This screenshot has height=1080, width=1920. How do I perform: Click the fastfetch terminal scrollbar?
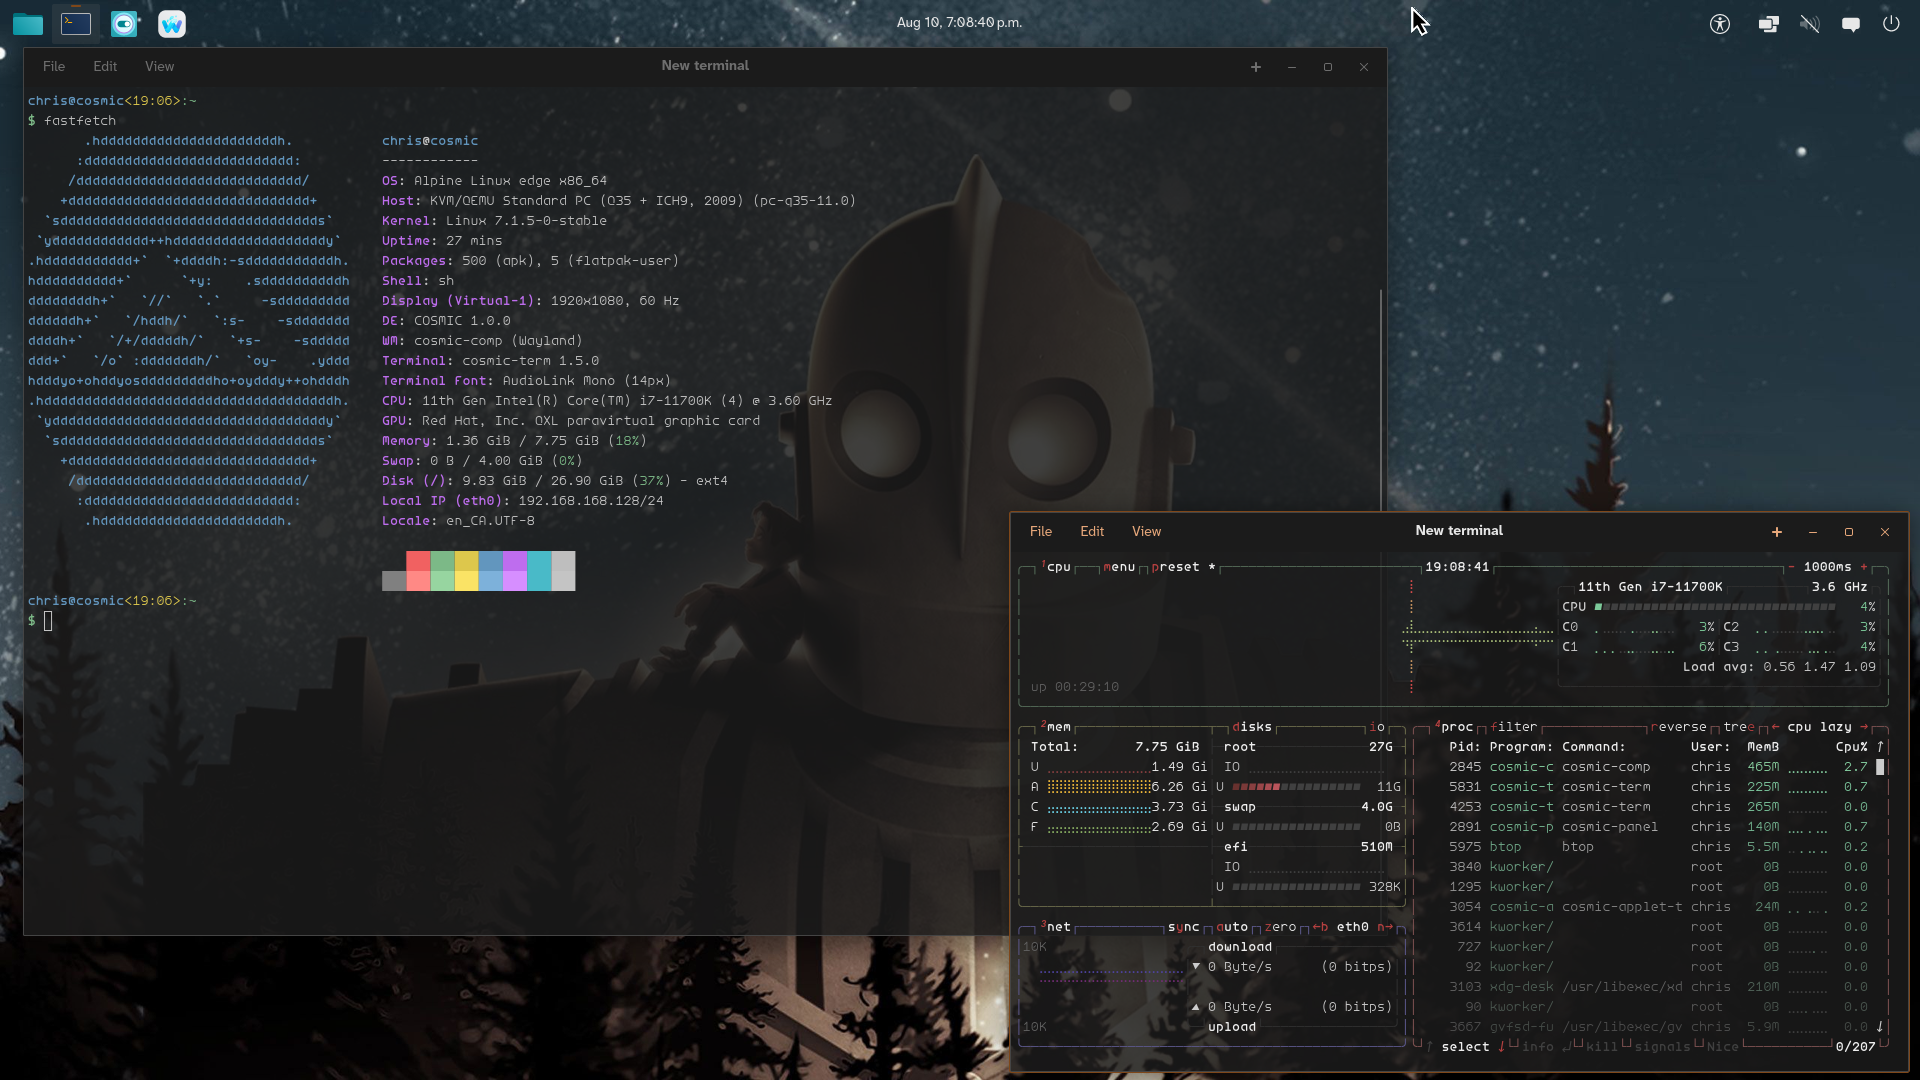pyautogui.click(x=1381, y=400)
